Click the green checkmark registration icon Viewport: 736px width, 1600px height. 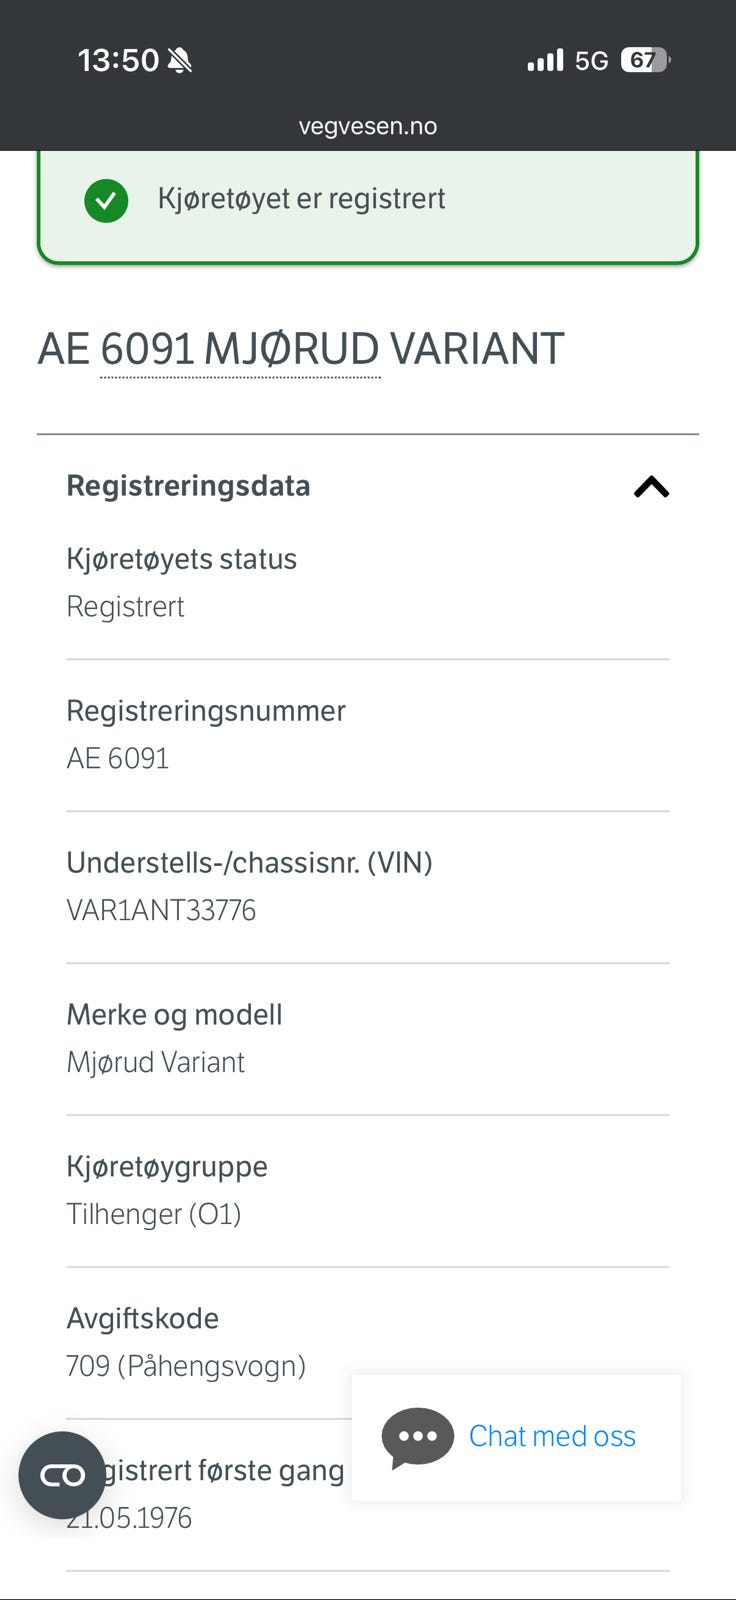pyautogui.click(x=106, y=200)
